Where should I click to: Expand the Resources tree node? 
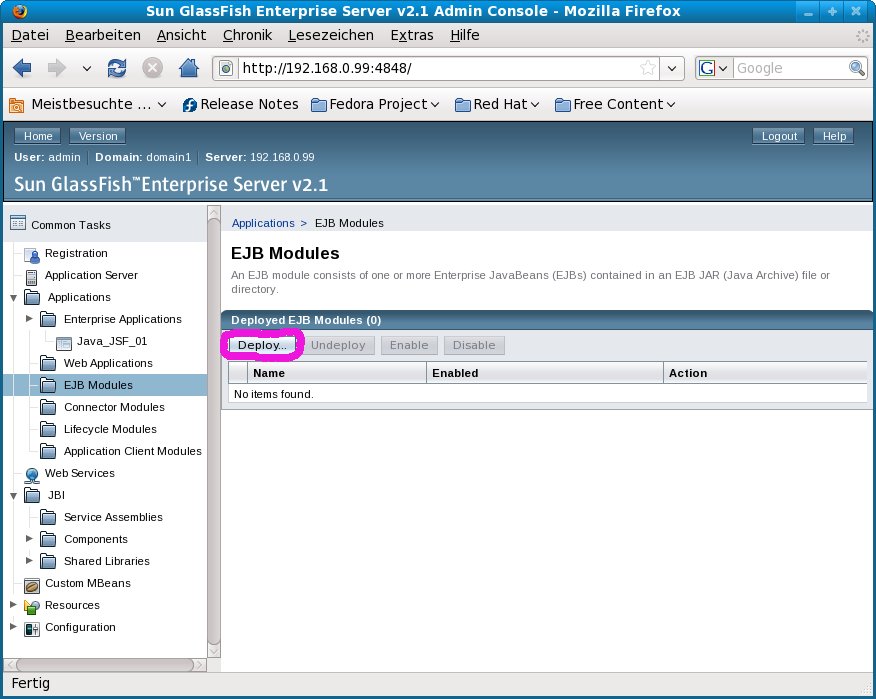13,605
